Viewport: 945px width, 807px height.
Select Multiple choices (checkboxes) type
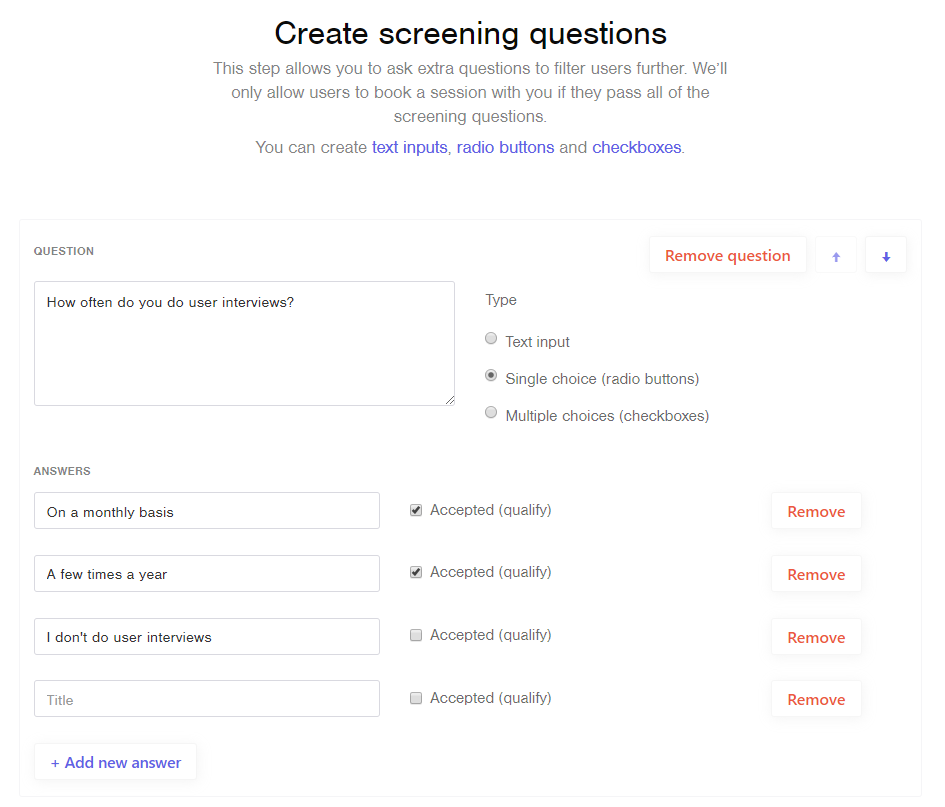[x=491, y=412]
